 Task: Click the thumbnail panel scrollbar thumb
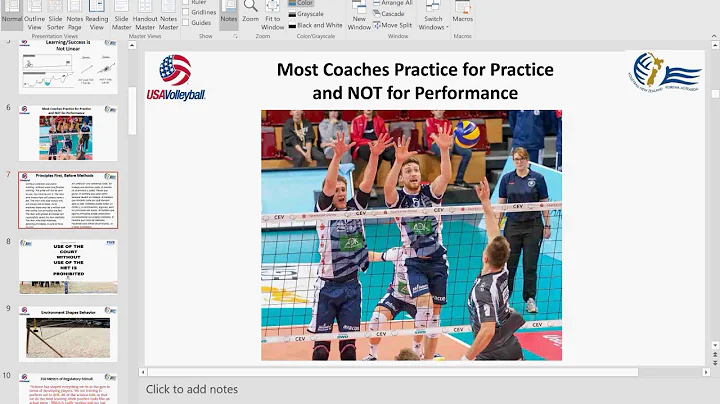tap(132, 110)
